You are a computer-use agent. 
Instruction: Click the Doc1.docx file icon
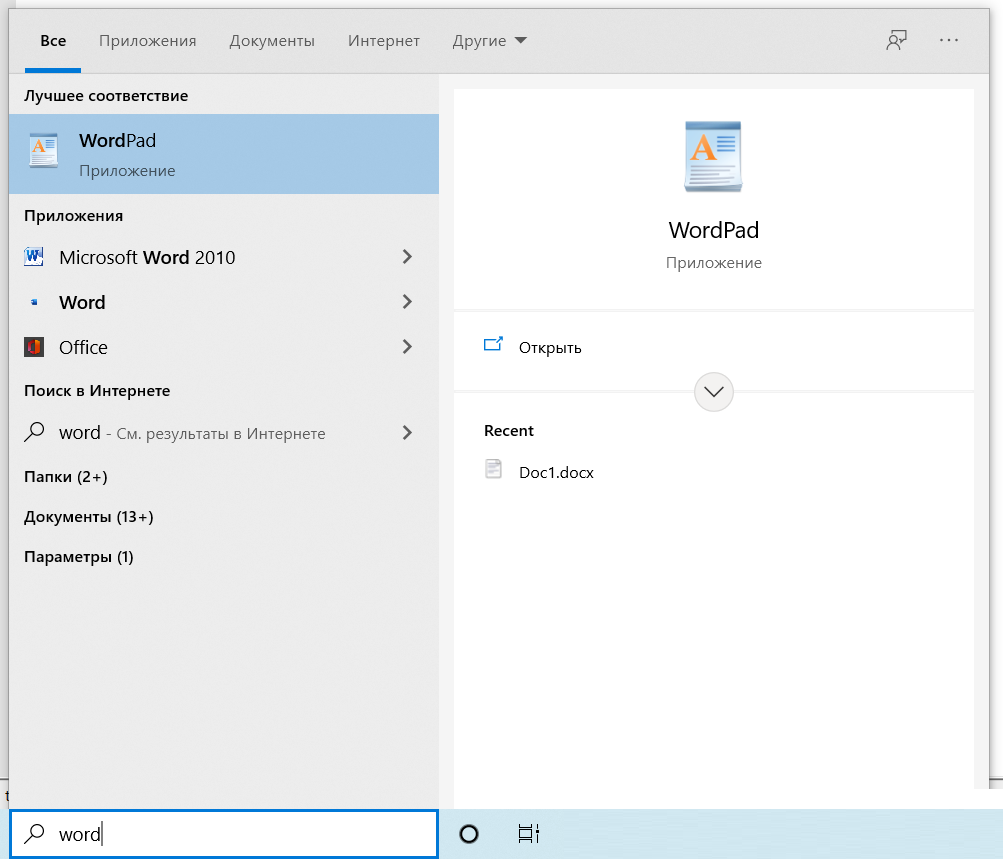[x=493, y=471]
